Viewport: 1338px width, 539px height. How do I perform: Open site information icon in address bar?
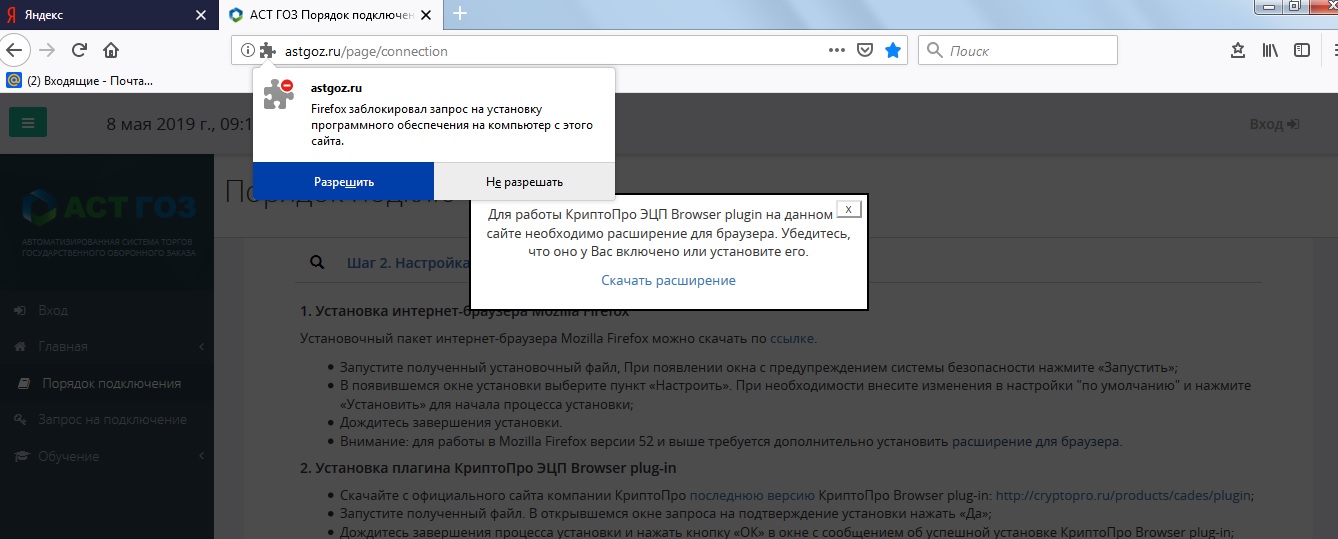coord(248,51)
